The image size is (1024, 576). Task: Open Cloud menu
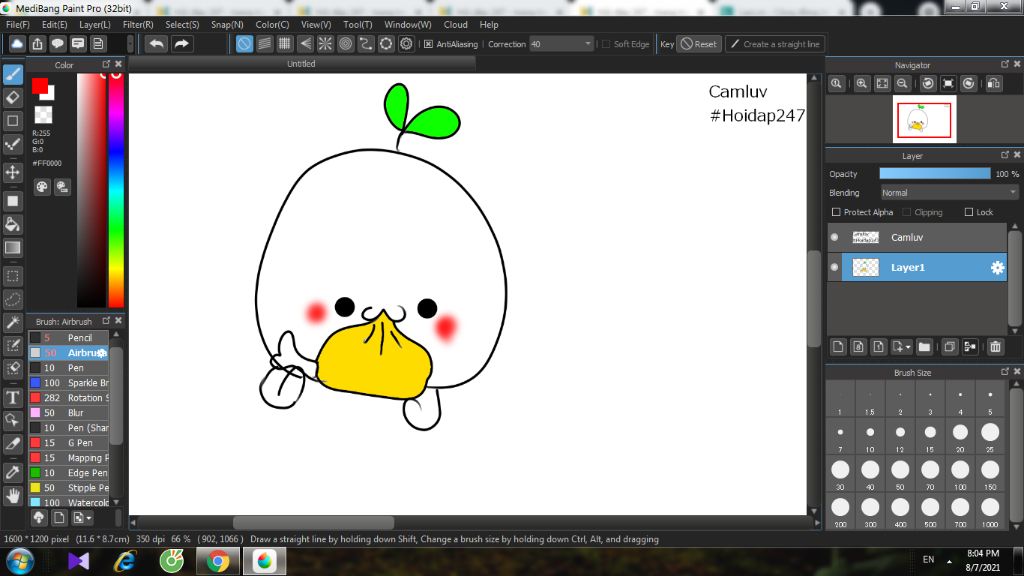pos(455,25)
